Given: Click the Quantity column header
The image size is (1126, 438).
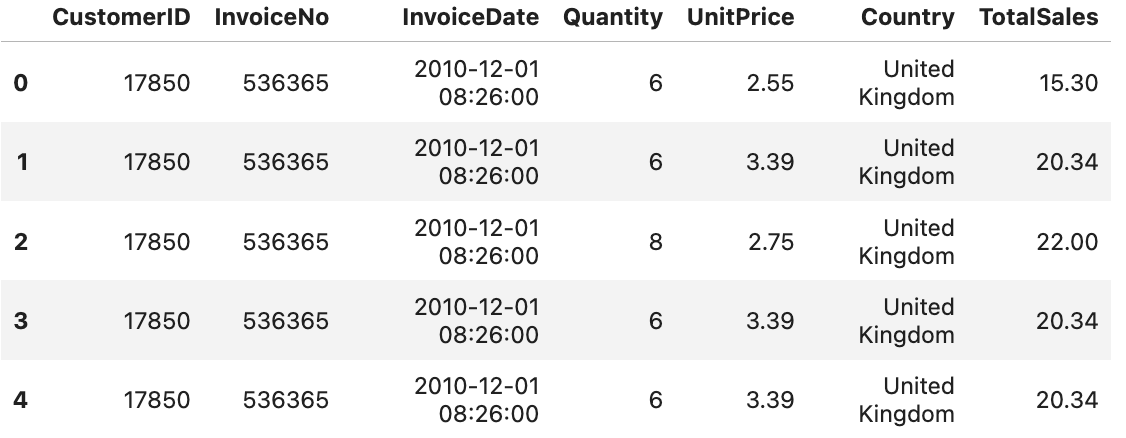Looking at the screenshot, I should pos(612,18).
